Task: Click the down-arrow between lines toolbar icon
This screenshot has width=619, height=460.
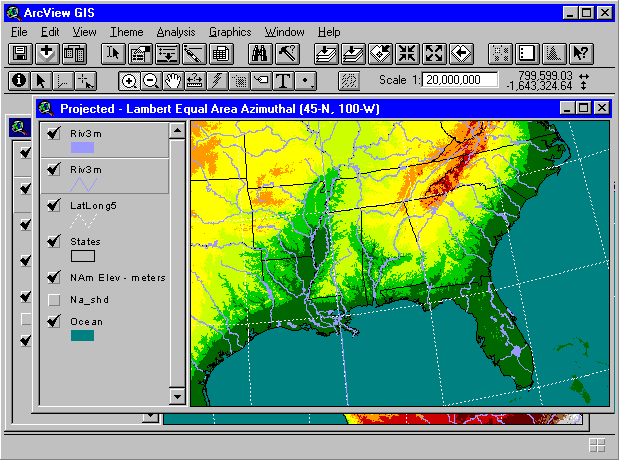Action: click(167, 54)
